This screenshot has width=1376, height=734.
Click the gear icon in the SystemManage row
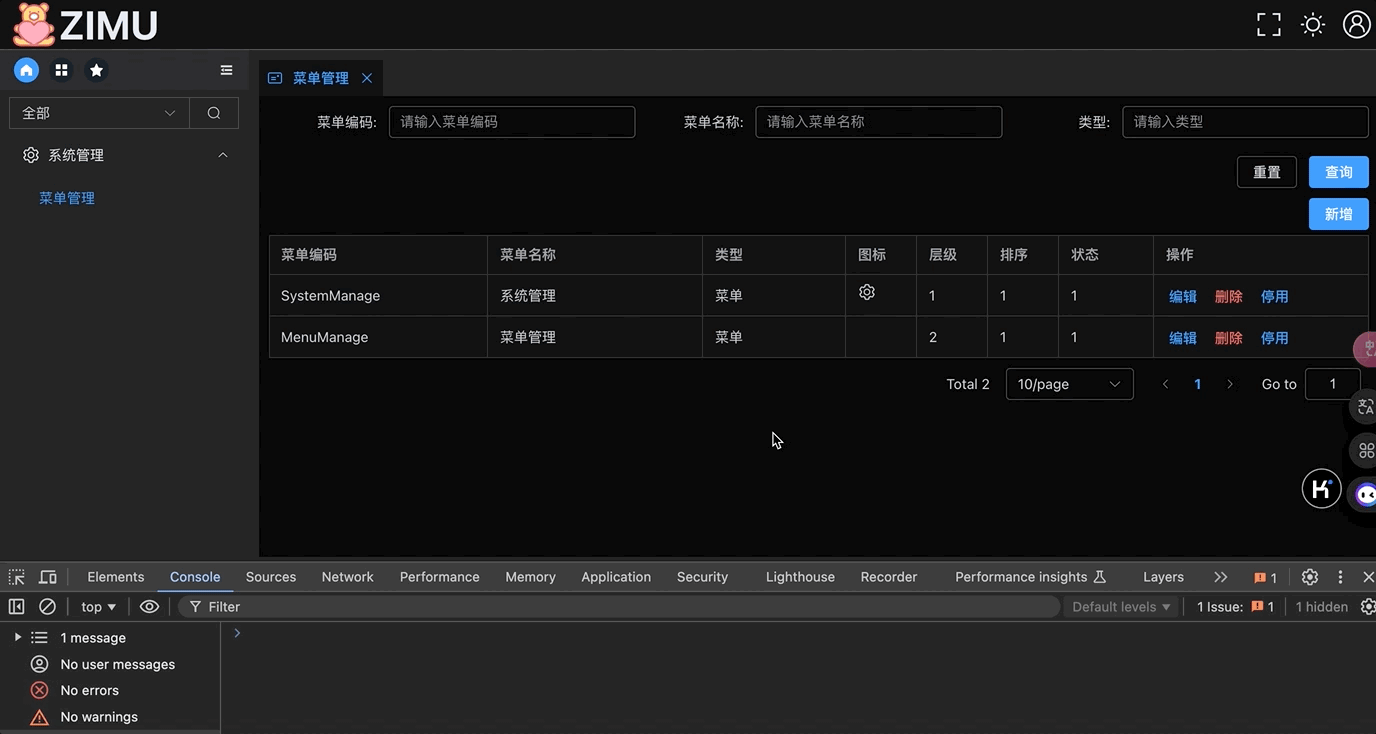867,292
